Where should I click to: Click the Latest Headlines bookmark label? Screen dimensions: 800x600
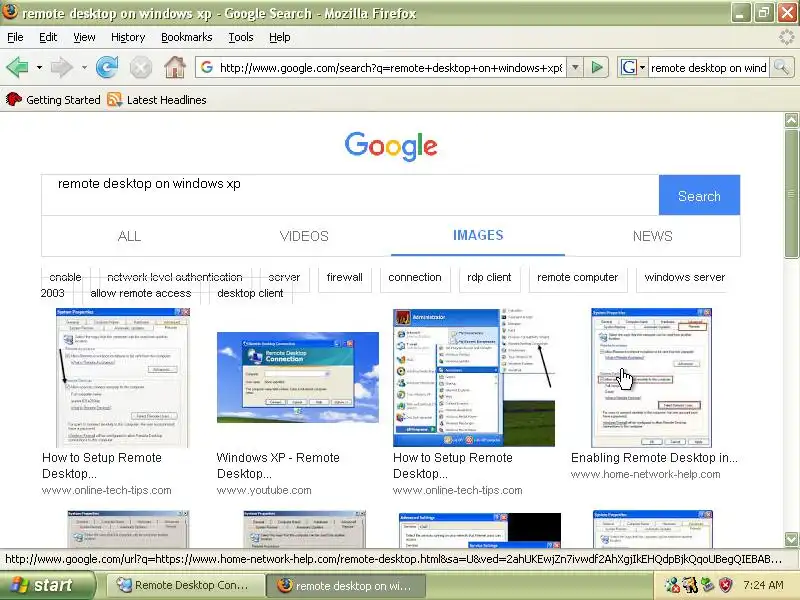click(166, 100)
